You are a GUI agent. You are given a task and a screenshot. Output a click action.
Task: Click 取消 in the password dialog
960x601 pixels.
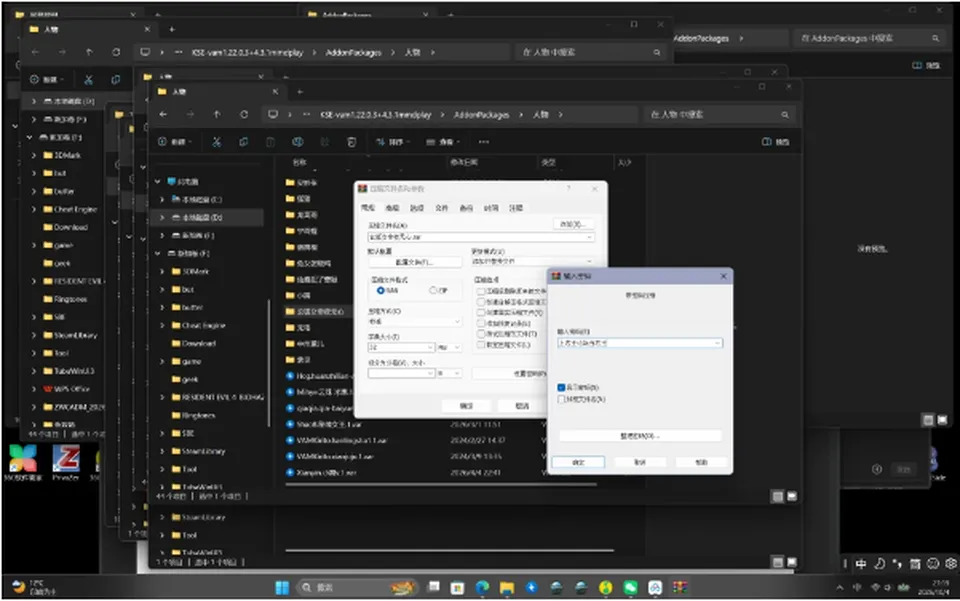[640, 462]
